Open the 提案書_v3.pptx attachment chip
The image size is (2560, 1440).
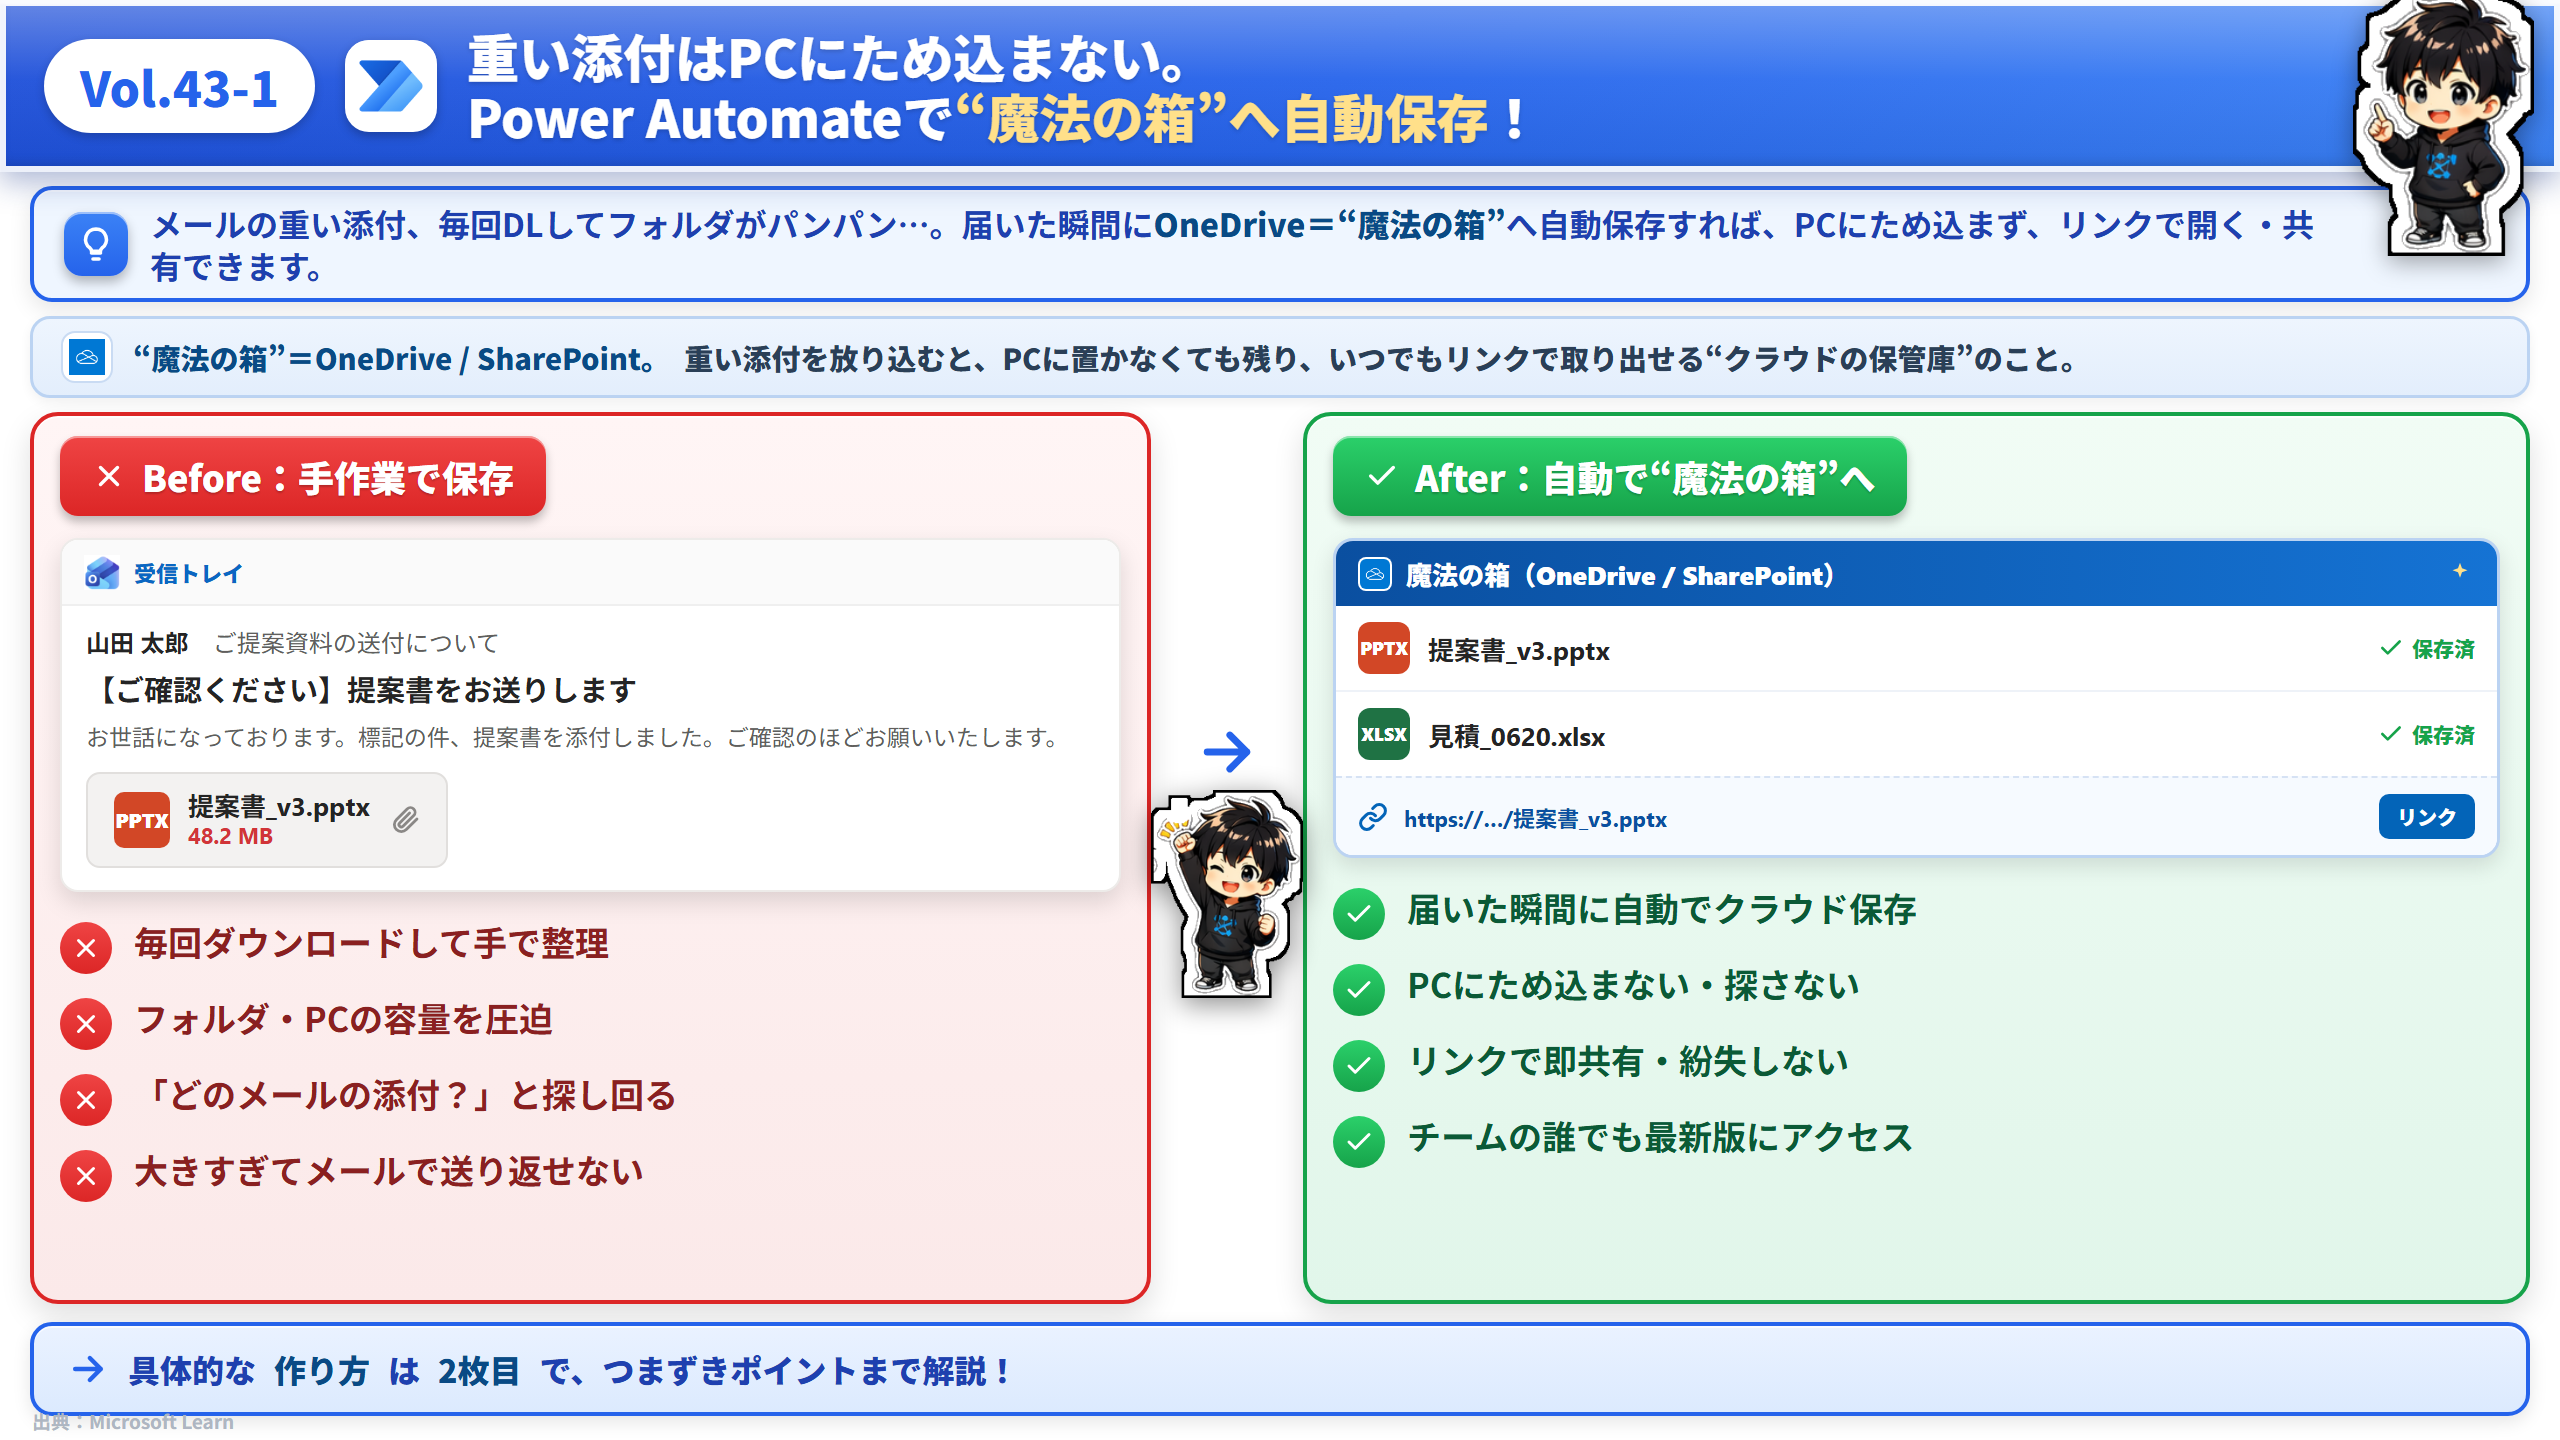pos(267,820)
